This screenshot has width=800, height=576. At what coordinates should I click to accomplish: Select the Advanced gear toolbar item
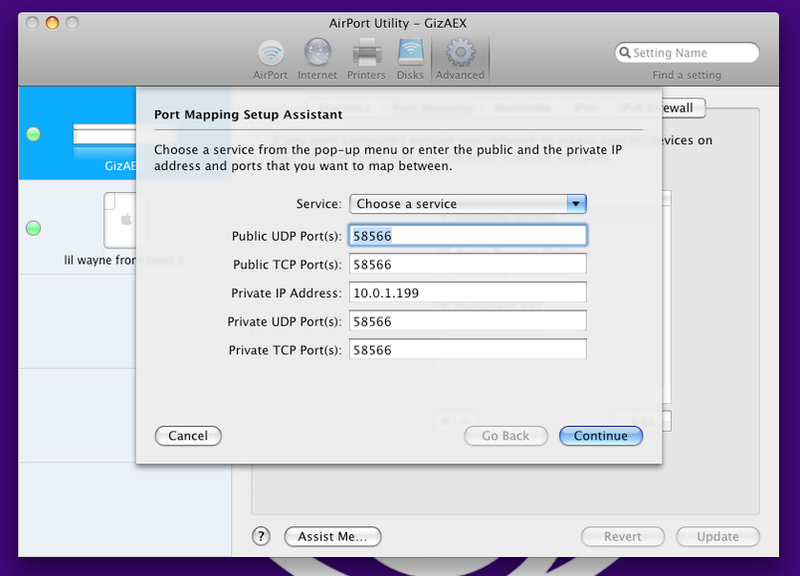tap(460, 60)
